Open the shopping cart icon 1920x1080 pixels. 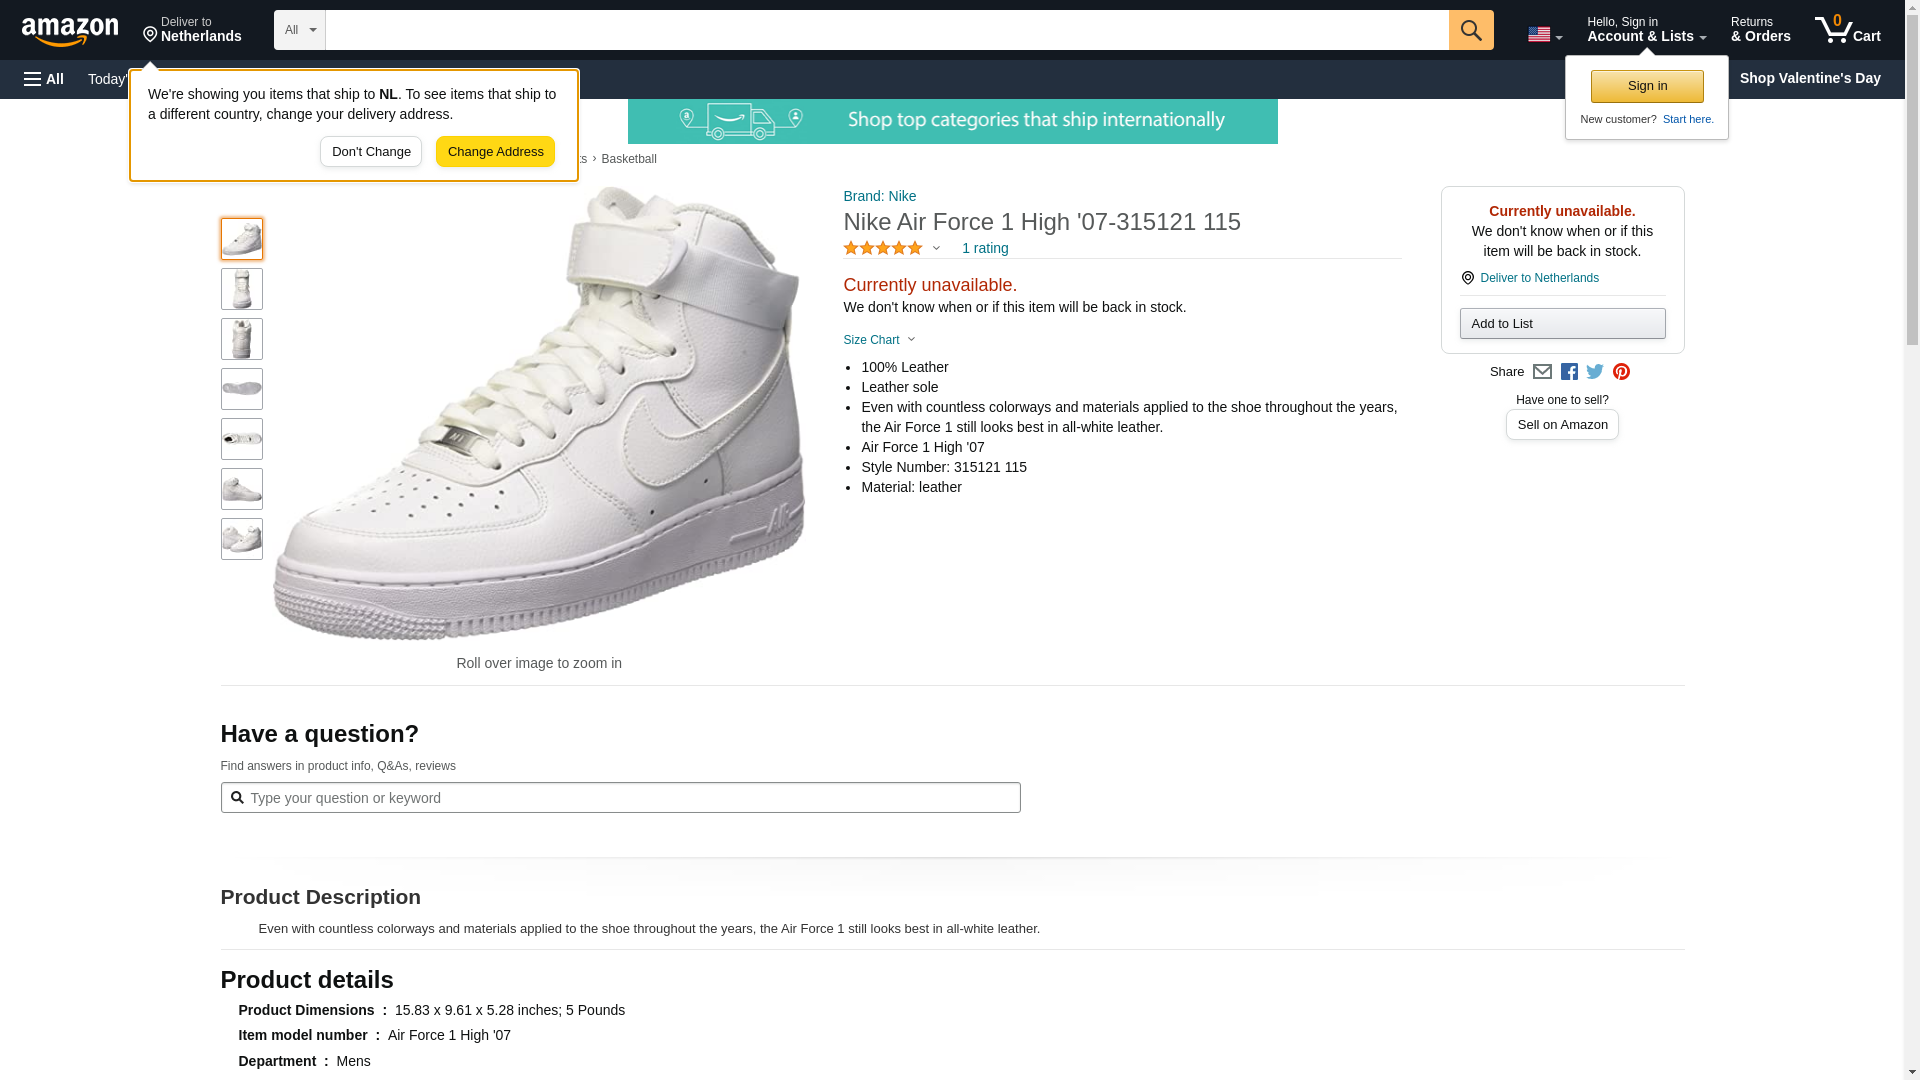click(x=1847, y=30)
